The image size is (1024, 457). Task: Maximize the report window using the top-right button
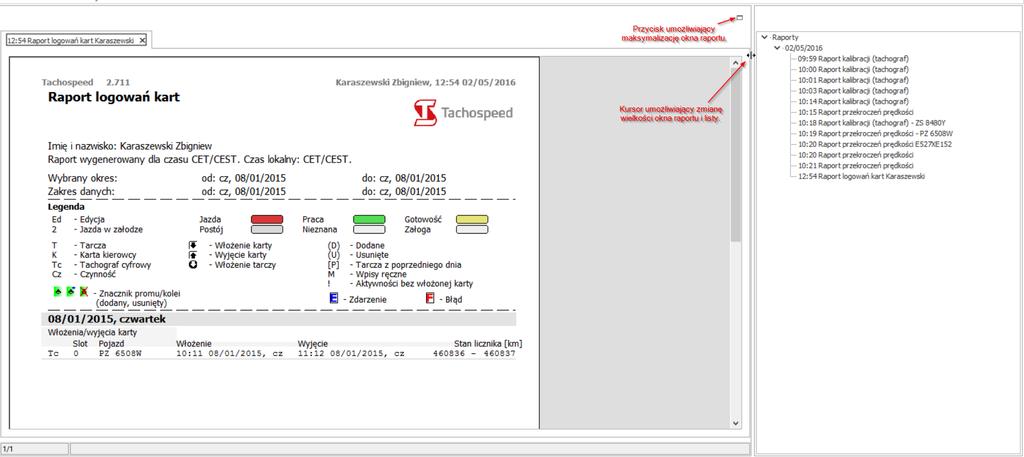pyautogui.click(x=739, y=18)
